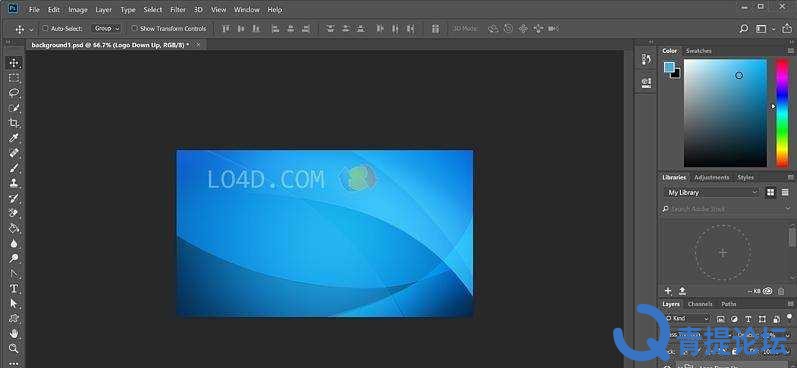This screenshot has height=368, width=797.
Task: Switch to the Adjustments tab
Action: click(712, 177)
